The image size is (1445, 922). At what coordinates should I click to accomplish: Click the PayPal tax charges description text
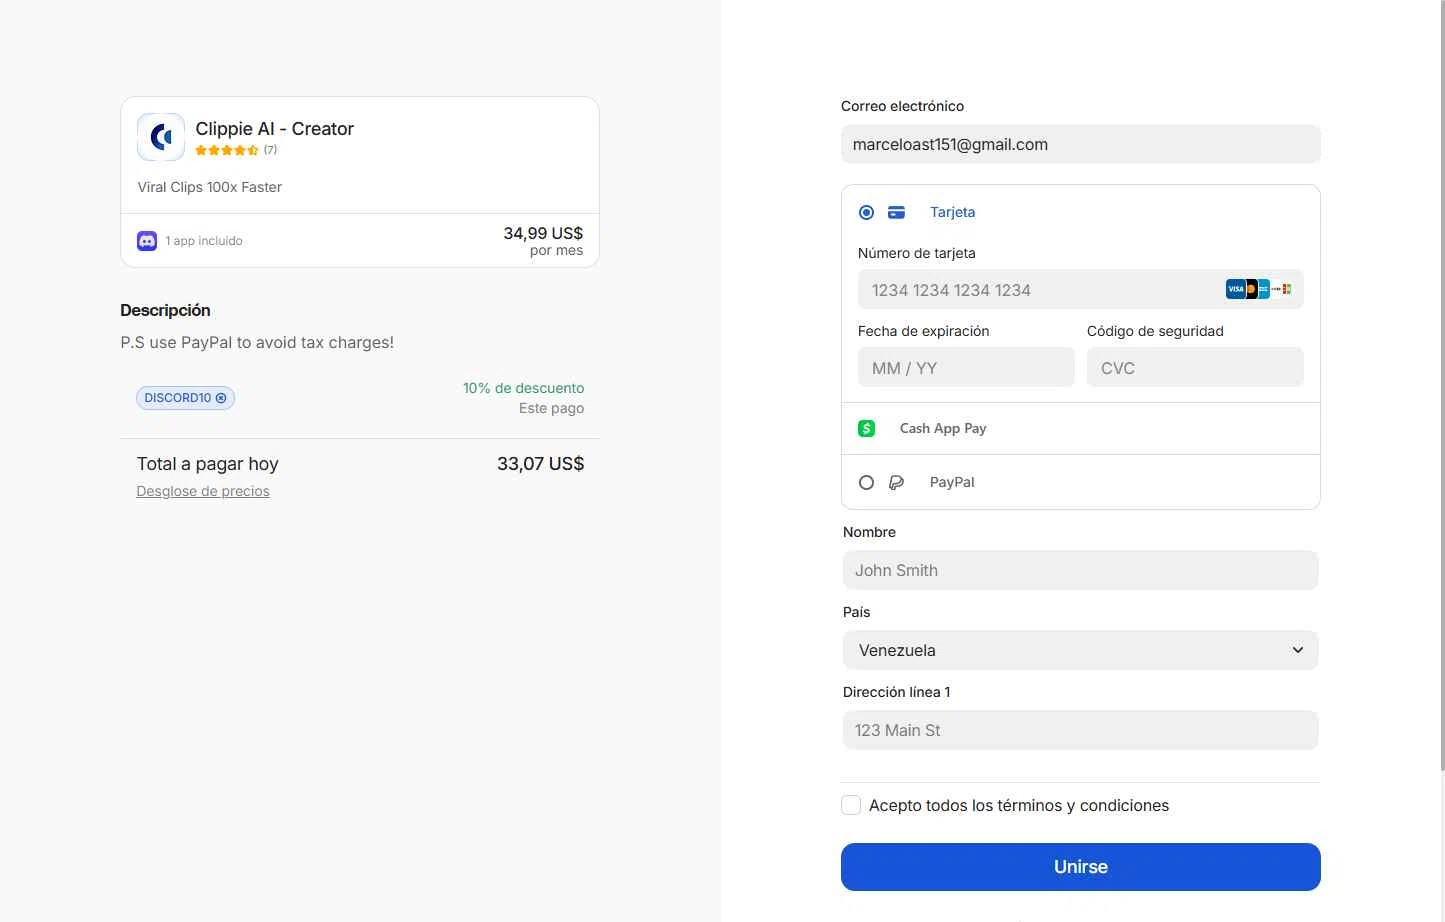[257, 342]
